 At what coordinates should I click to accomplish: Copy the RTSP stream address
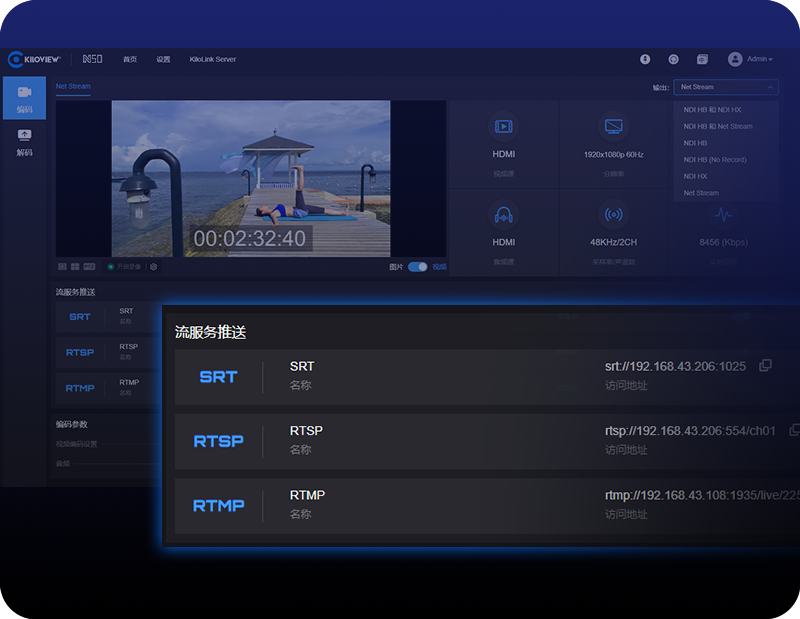794,430
